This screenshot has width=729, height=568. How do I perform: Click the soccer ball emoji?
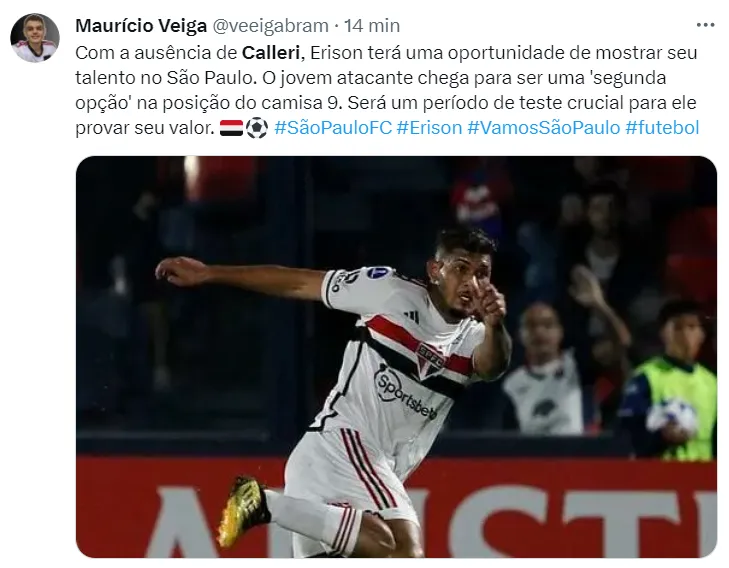click(257, 128)
